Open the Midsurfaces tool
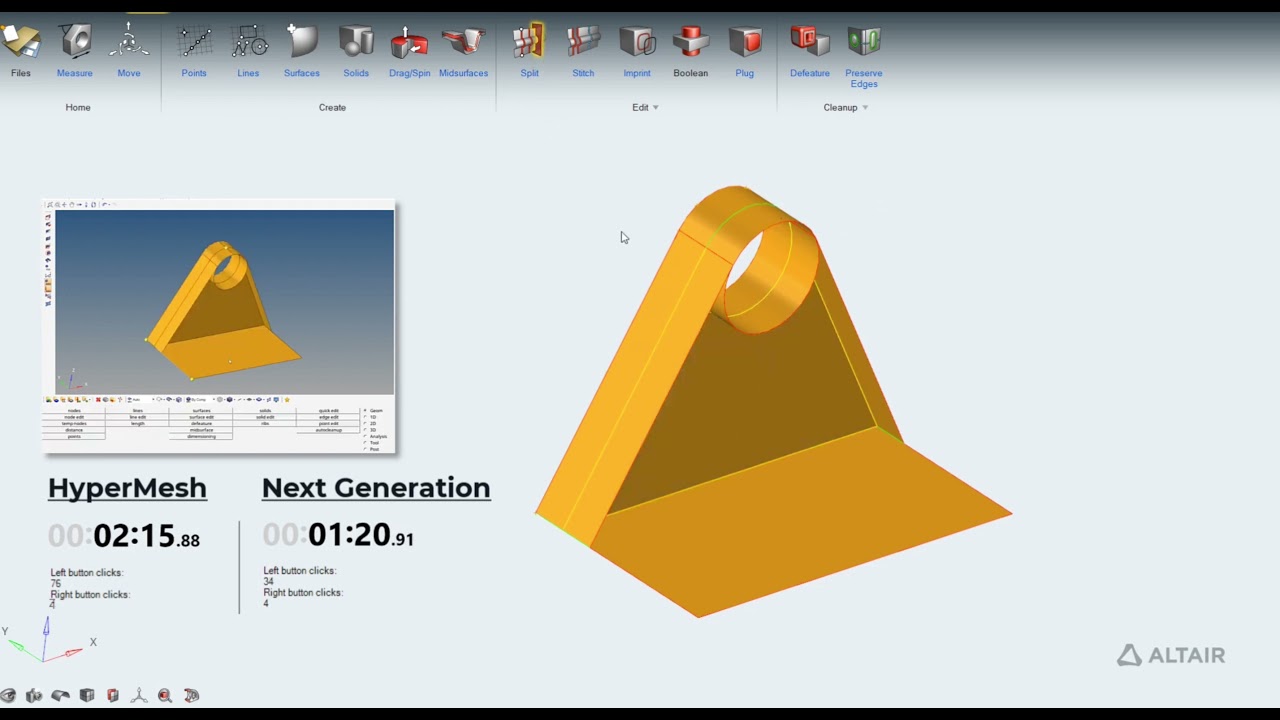This screenshot has height=720, width=1280. click(463, 50)
